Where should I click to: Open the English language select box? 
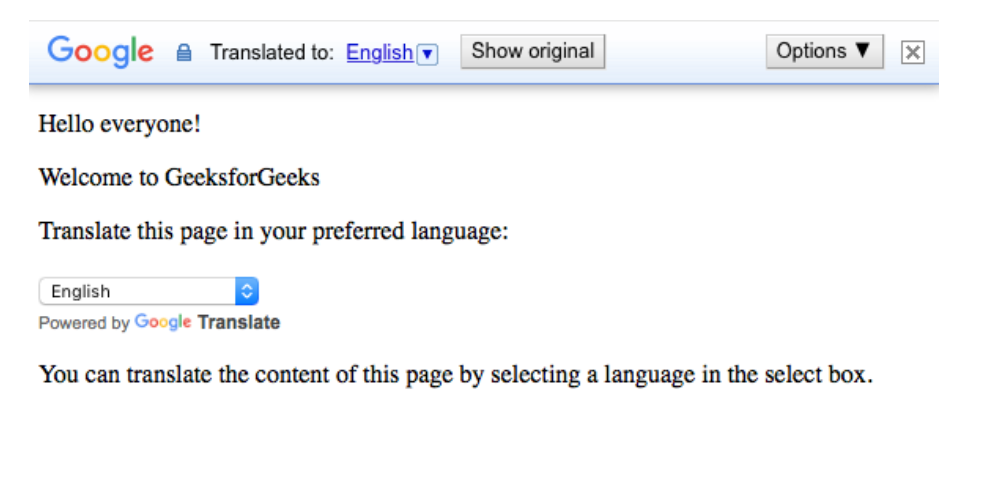(138, 291)
